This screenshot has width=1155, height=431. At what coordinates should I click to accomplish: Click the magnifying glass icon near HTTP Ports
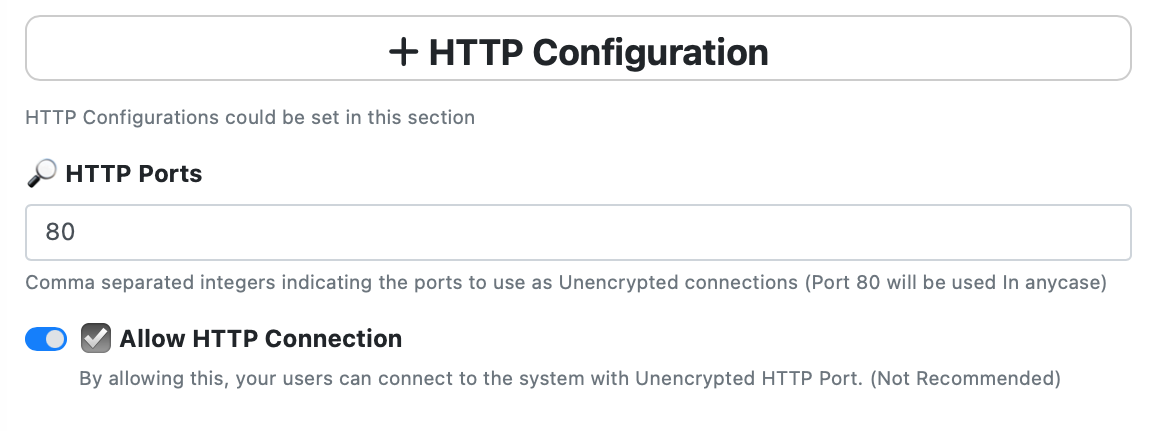[x=41, y=173]
